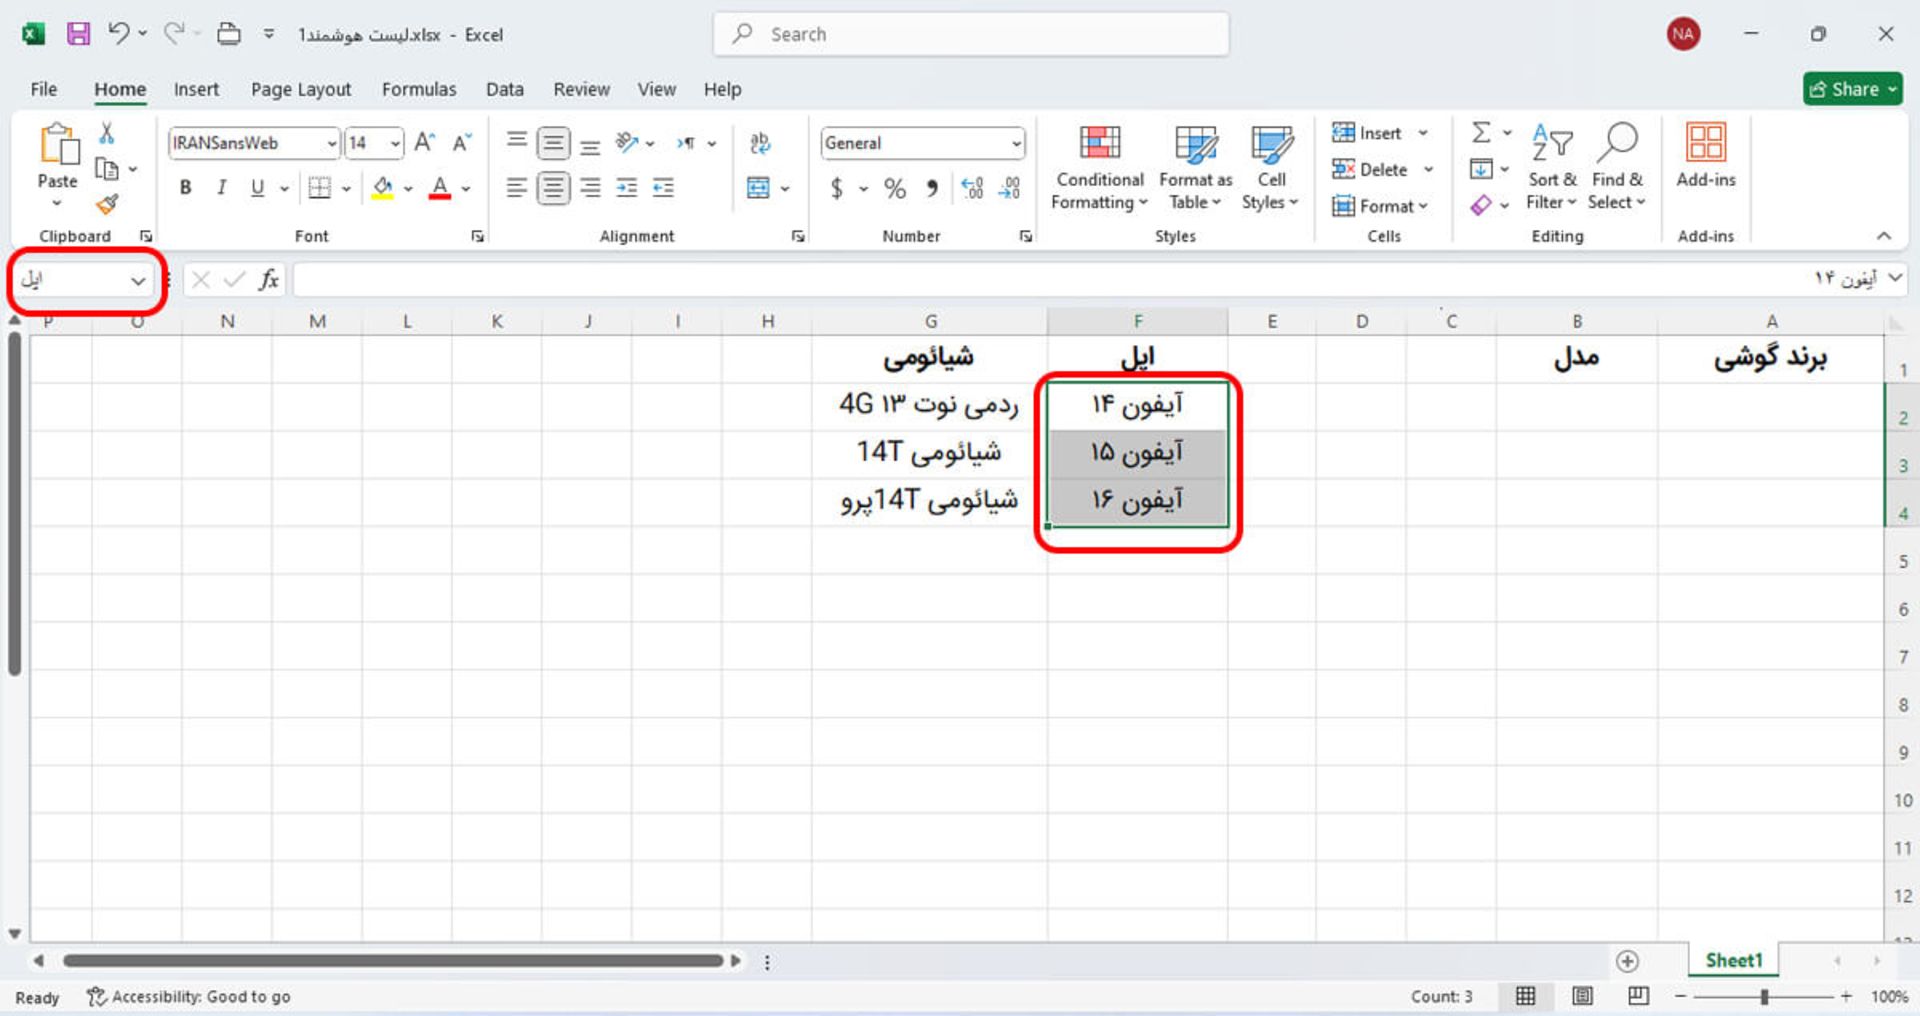Merge cells with Merge & Center icon
Image resolution: width=1920 pixels, height=1016 pixels.
pyautogui.click(x=759, y=187)
